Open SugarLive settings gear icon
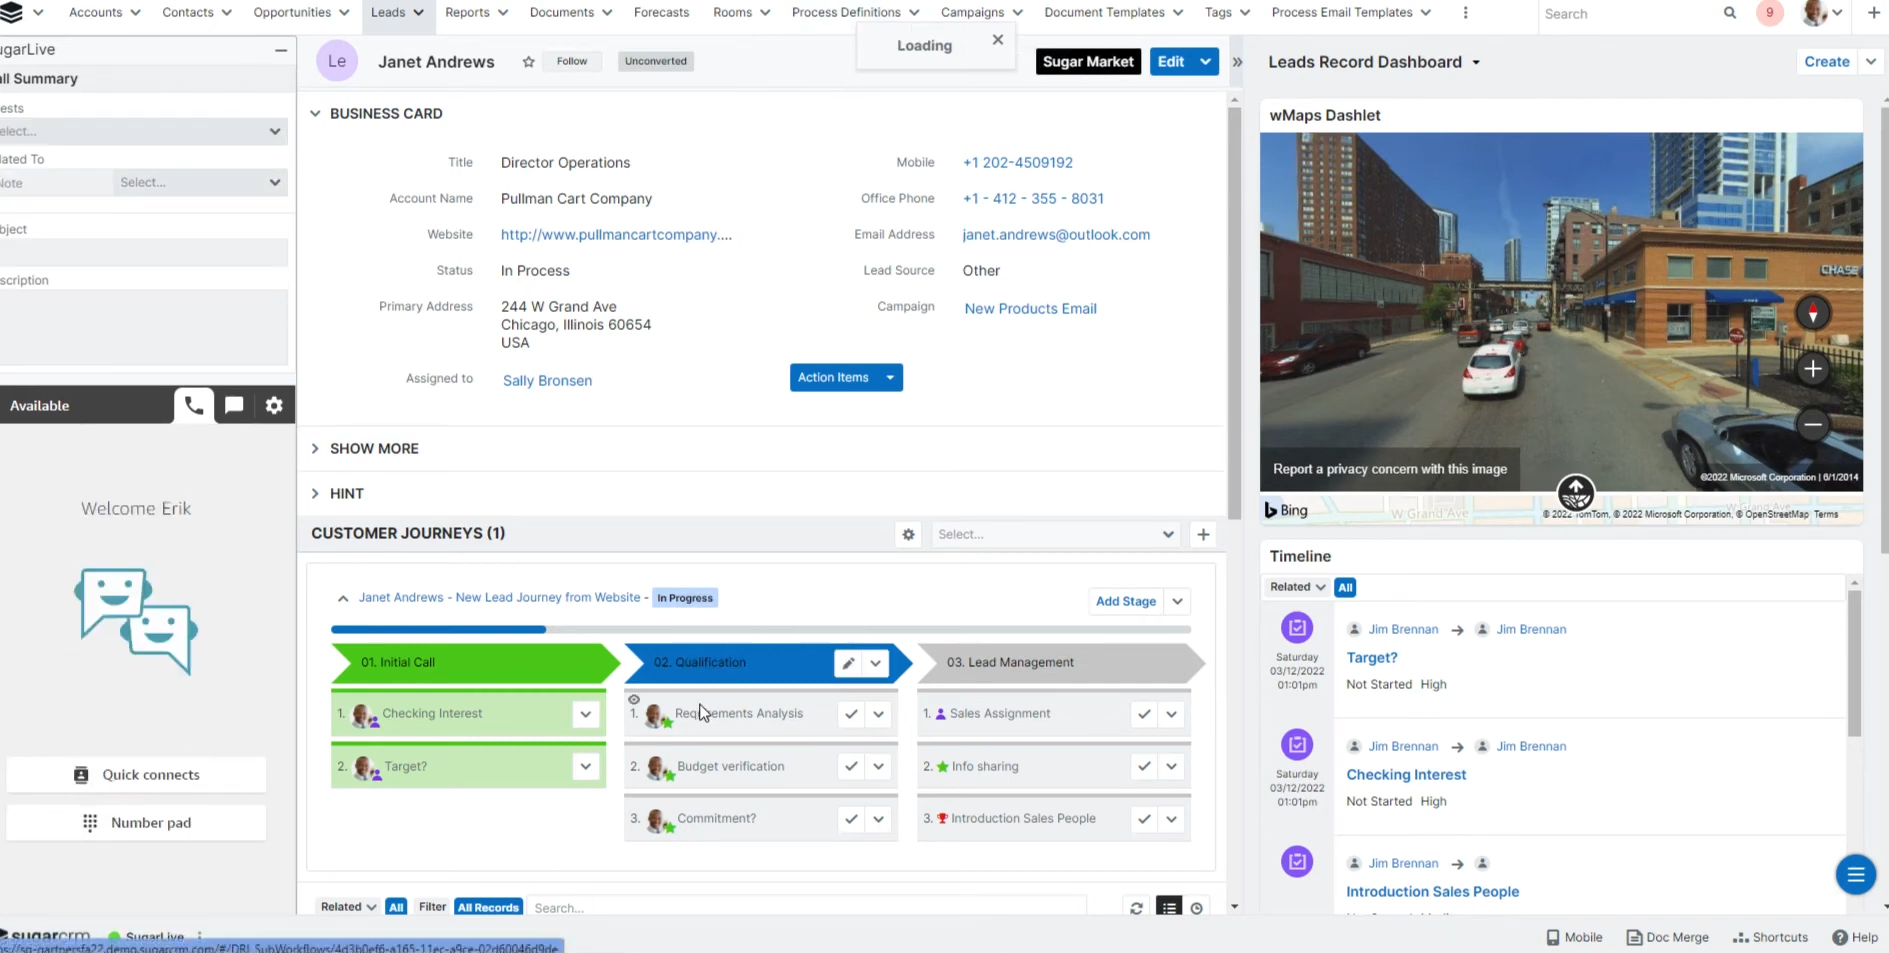 point(274,405)
